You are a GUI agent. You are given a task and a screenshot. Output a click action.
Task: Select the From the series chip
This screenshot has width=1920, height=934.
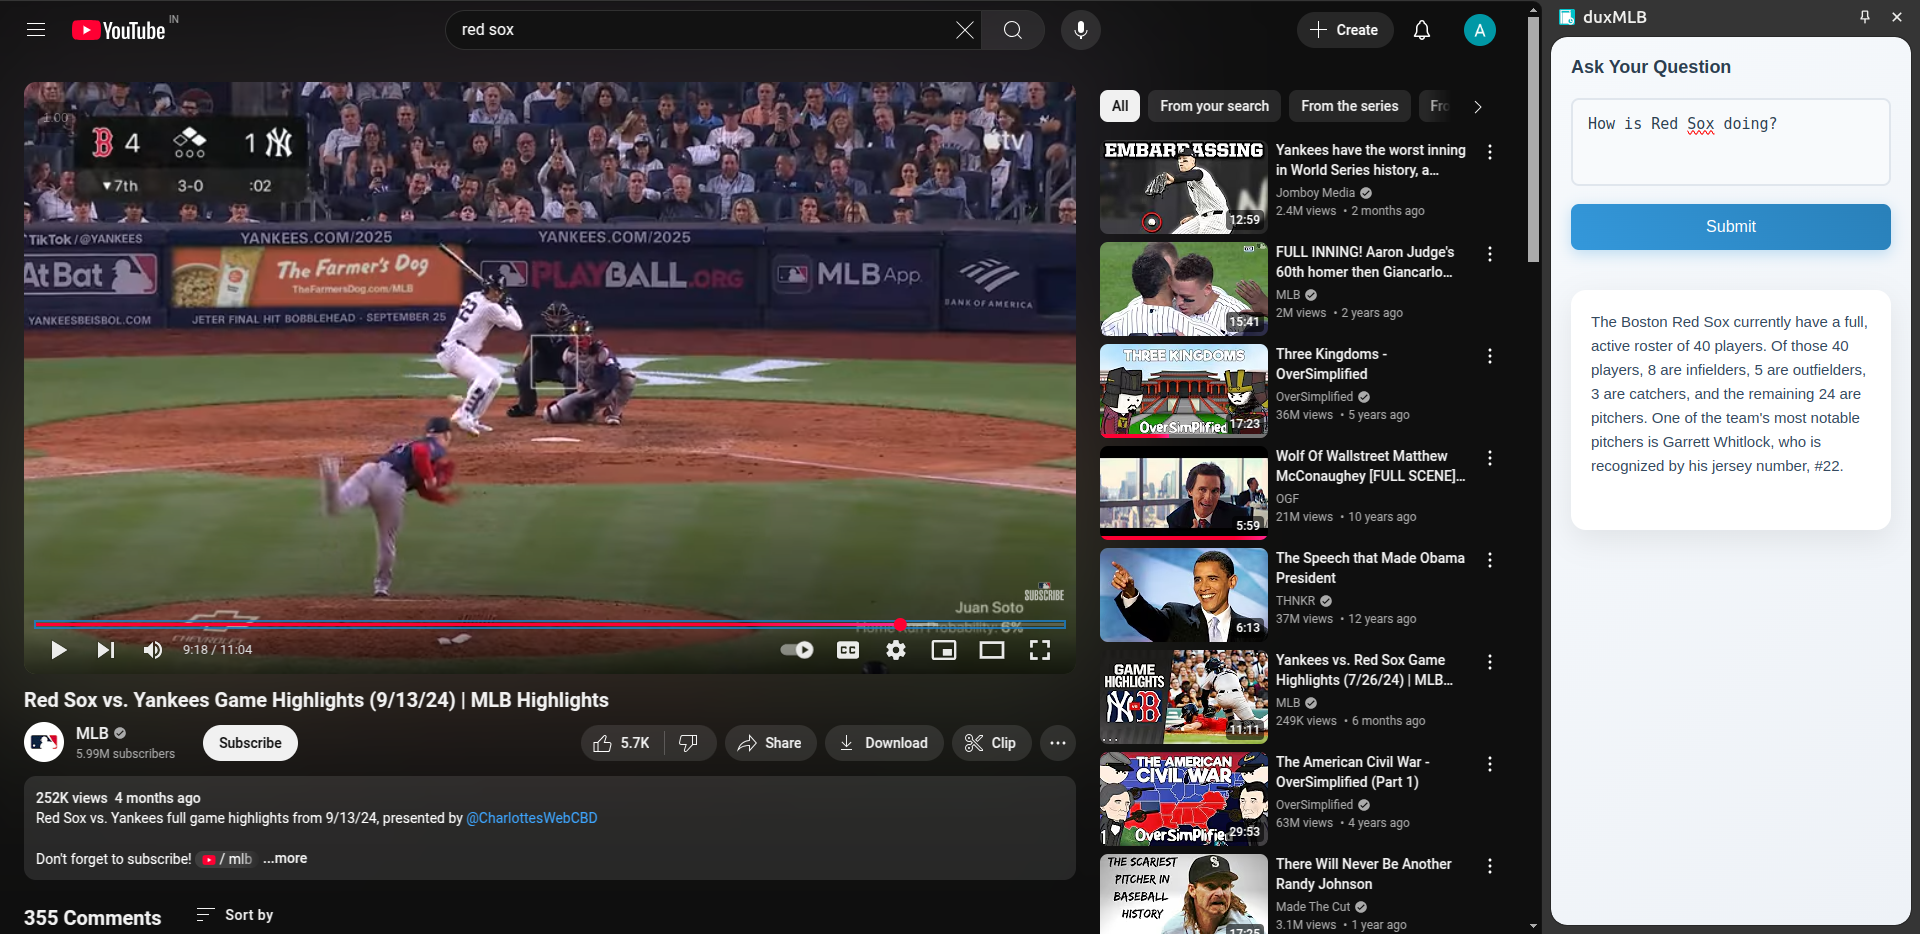click(x=1350, y=106)
